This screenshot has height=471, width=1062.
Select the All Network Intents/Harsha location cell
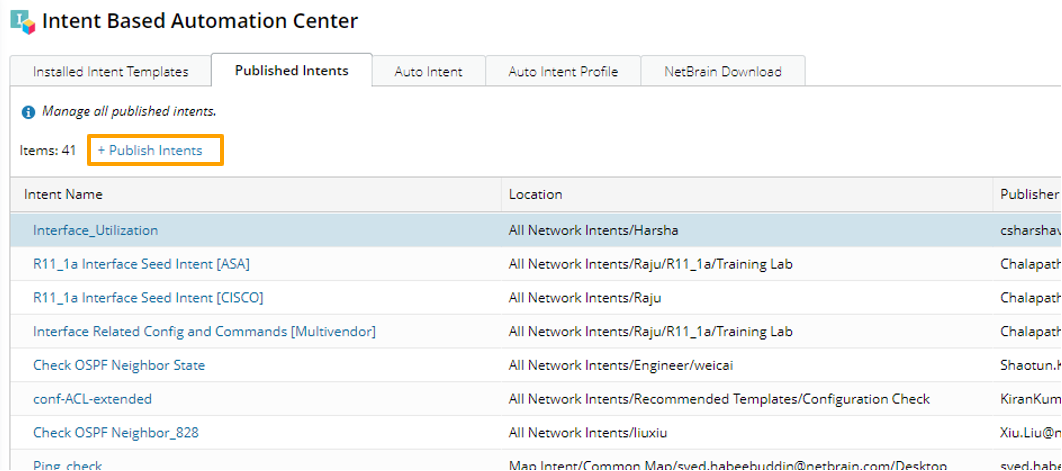coord(593,230)
